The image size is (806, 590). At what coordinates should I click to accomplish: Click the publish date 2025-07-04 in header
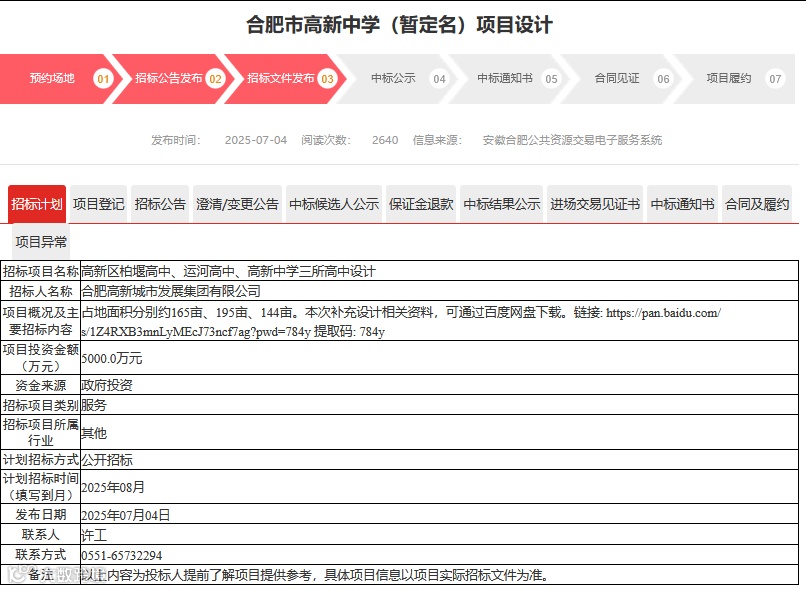click(255, 140)
